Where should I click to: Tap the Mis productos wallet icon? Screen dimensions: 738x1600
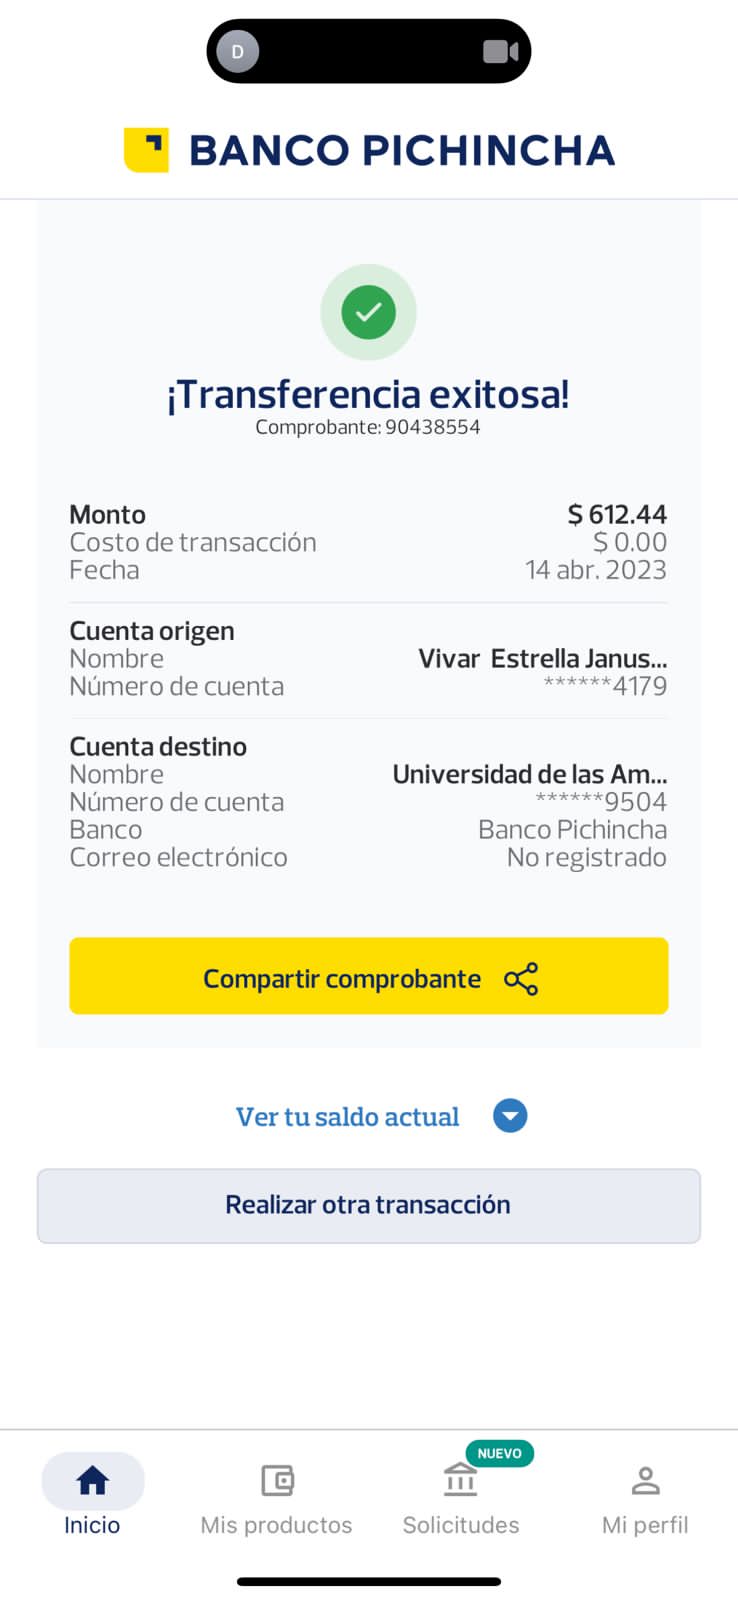[277, 1480]
